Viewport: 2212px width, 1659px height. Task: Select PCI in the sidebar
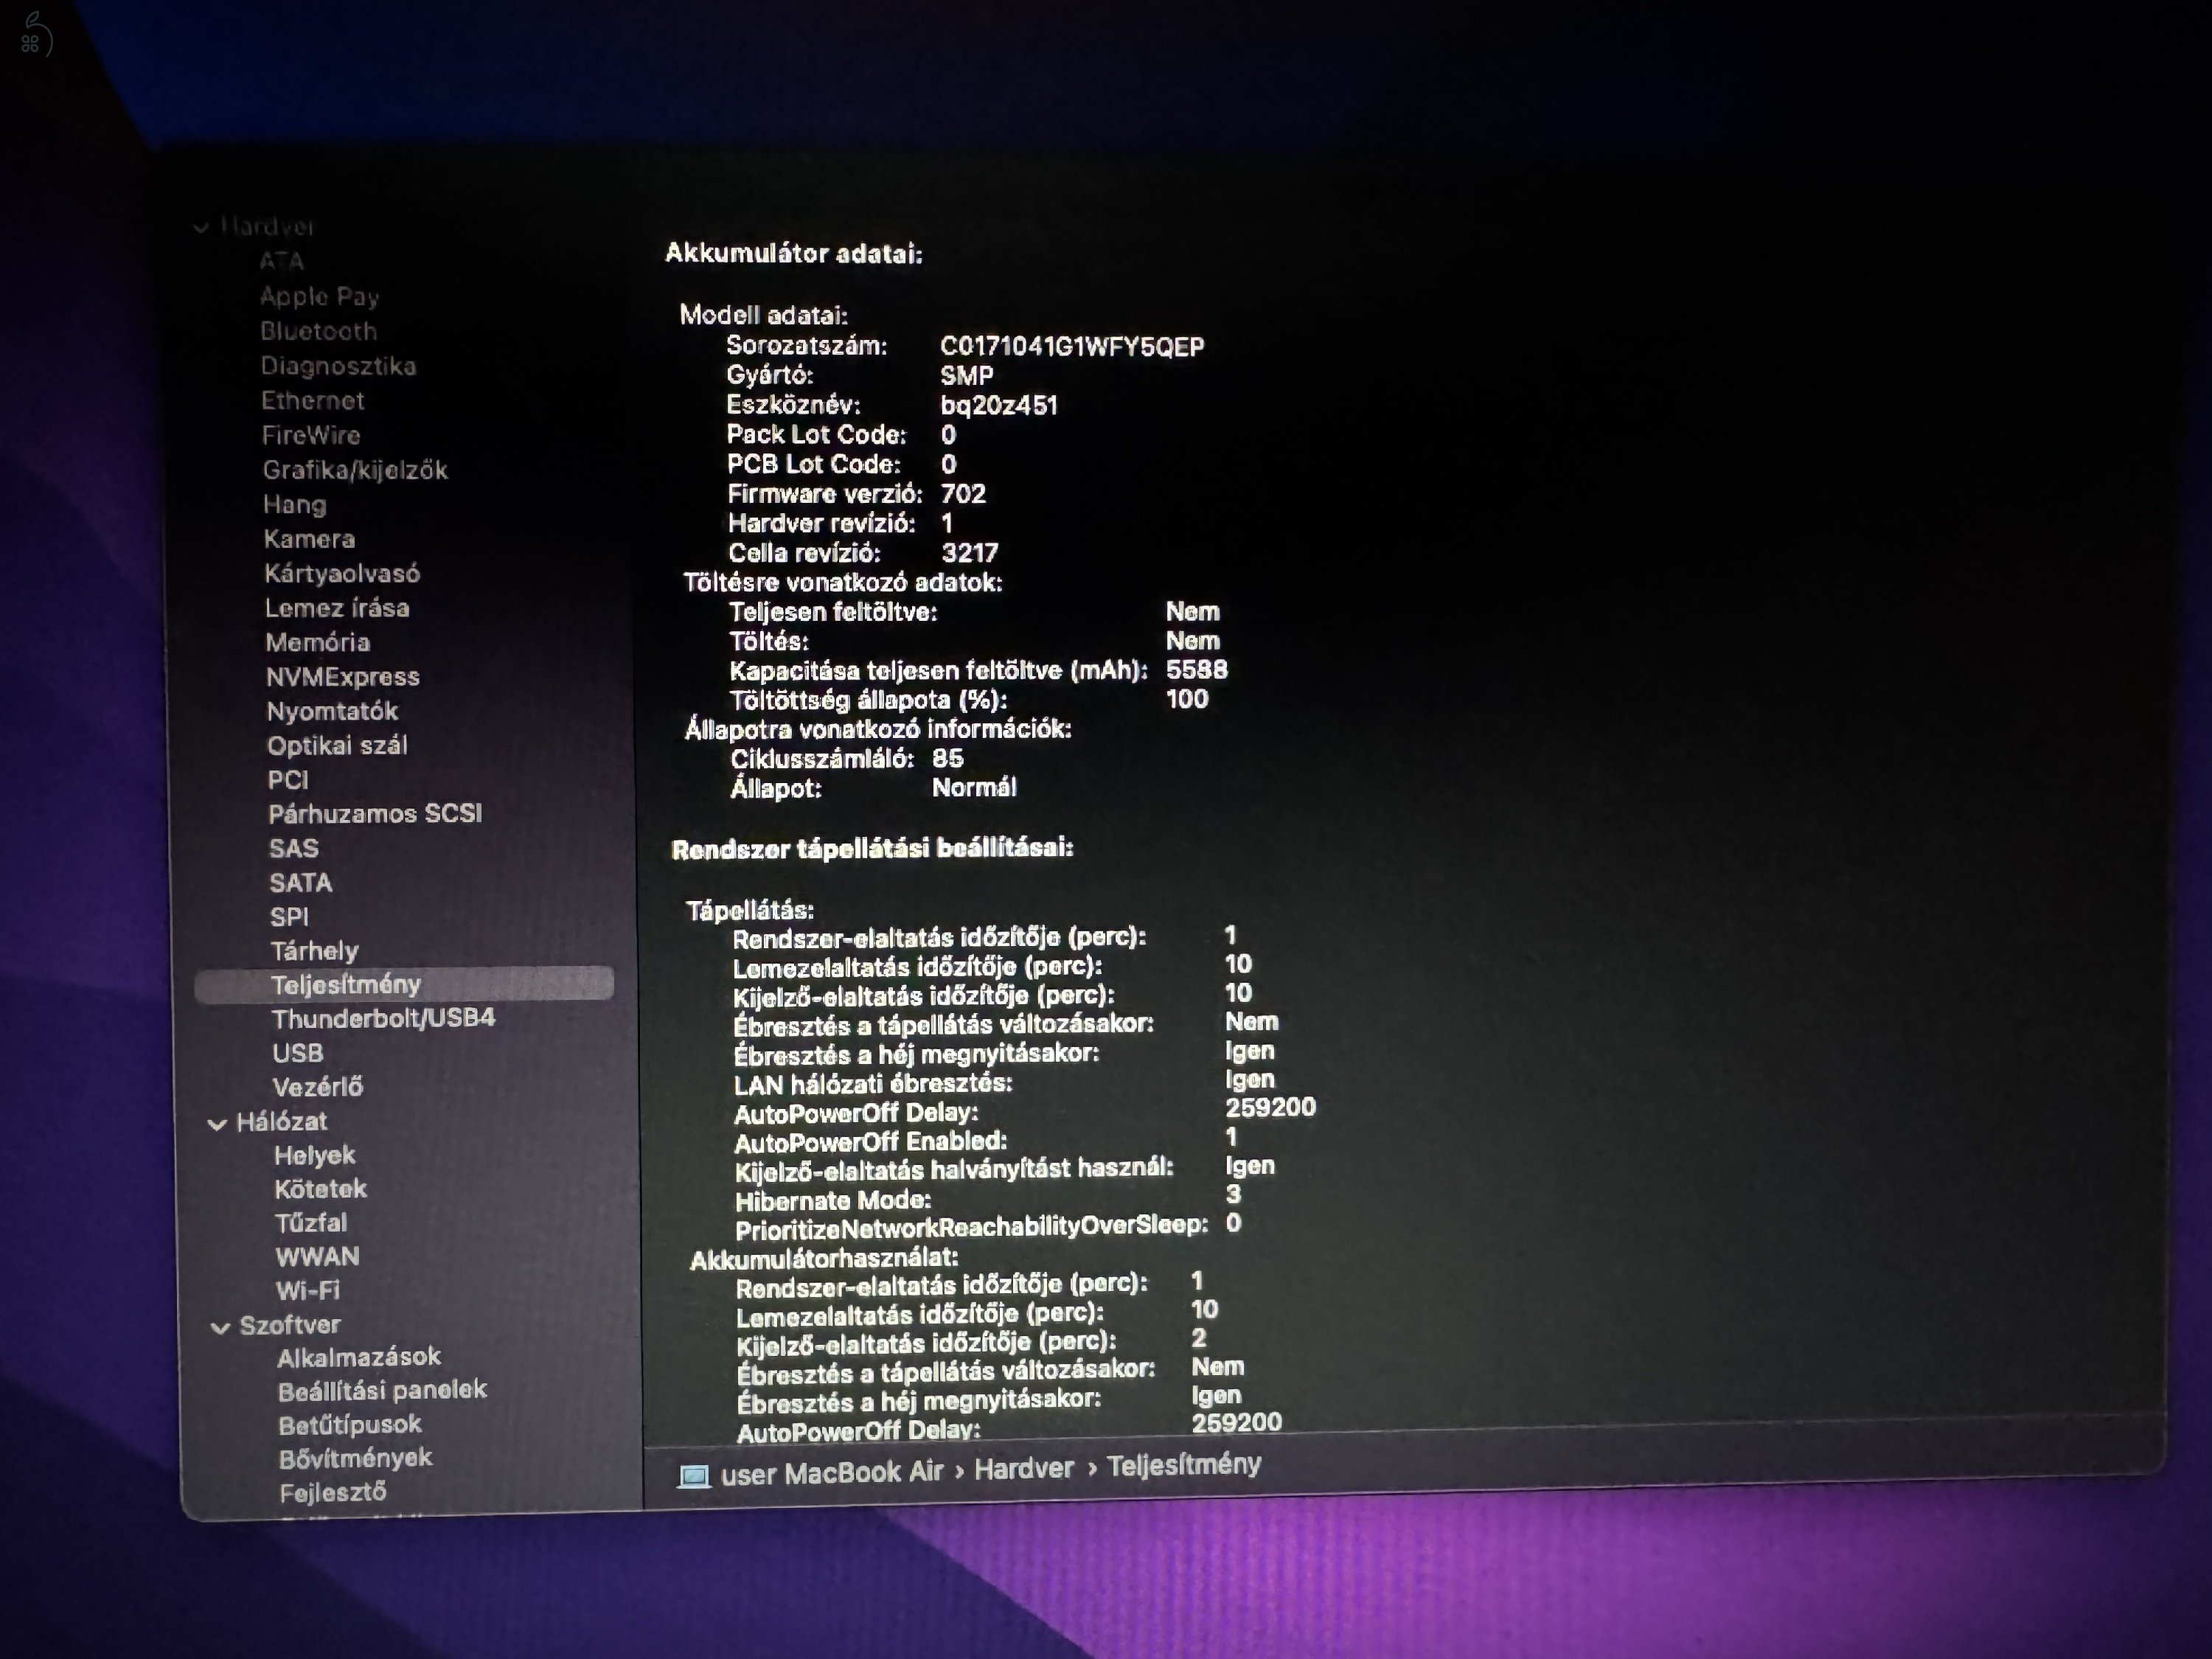[288, 780]
